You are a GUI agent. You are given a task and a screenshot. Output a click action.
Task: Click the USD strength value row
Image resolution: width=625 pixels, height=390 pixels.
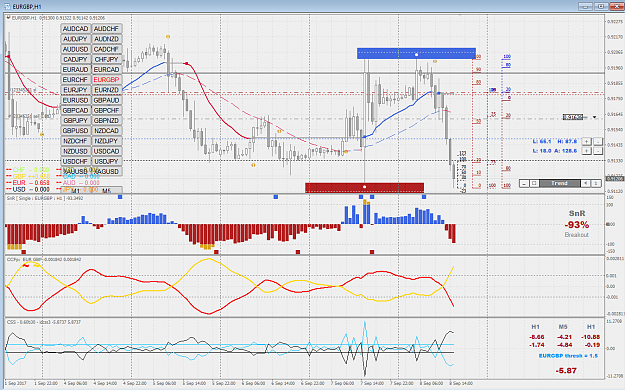coord(28,189)
